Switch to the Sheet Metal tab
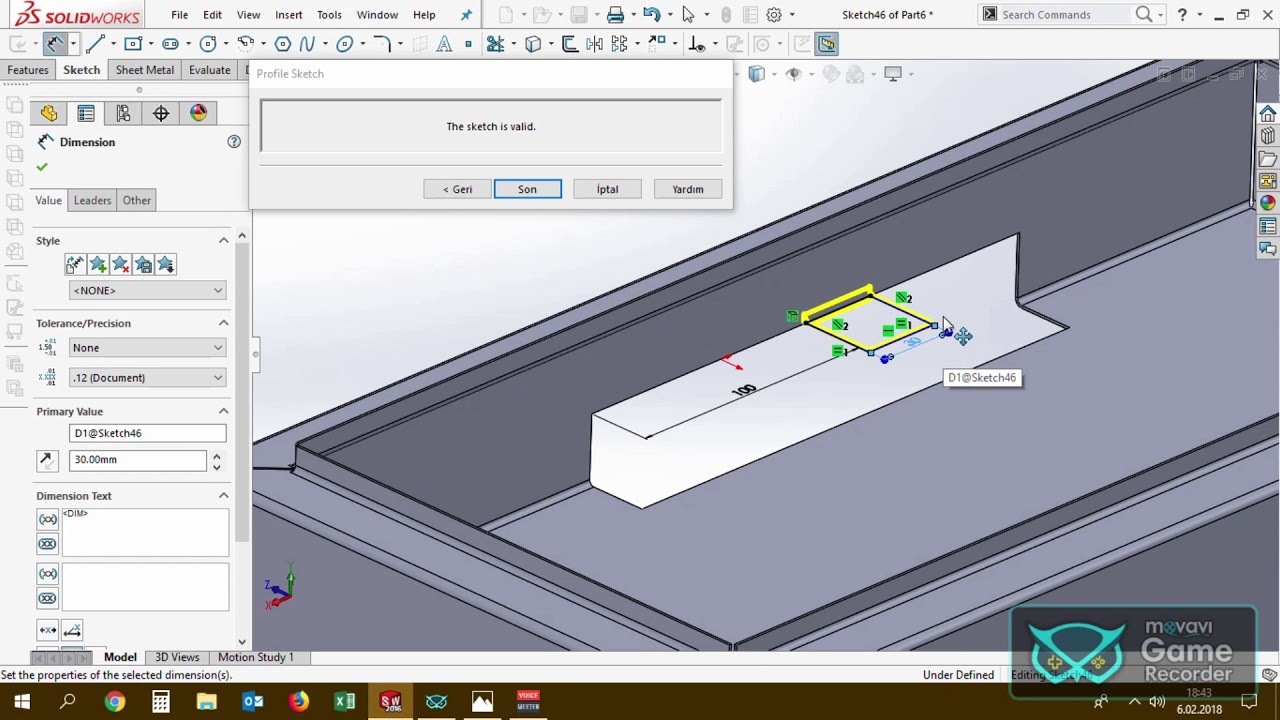This screenshot has height=720, width=1280. click(145, 70)
